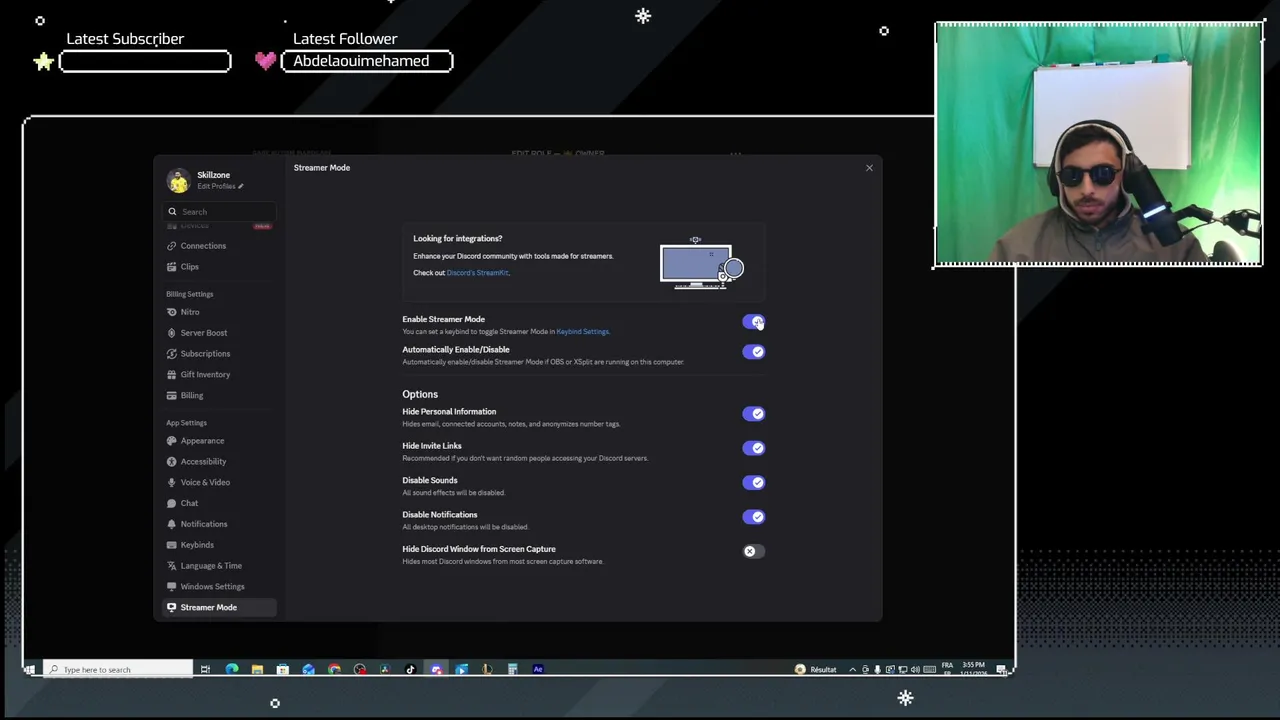Select Notifications in the settings sidebar
The image size is (1280, 720).
(x=218, y=524)
